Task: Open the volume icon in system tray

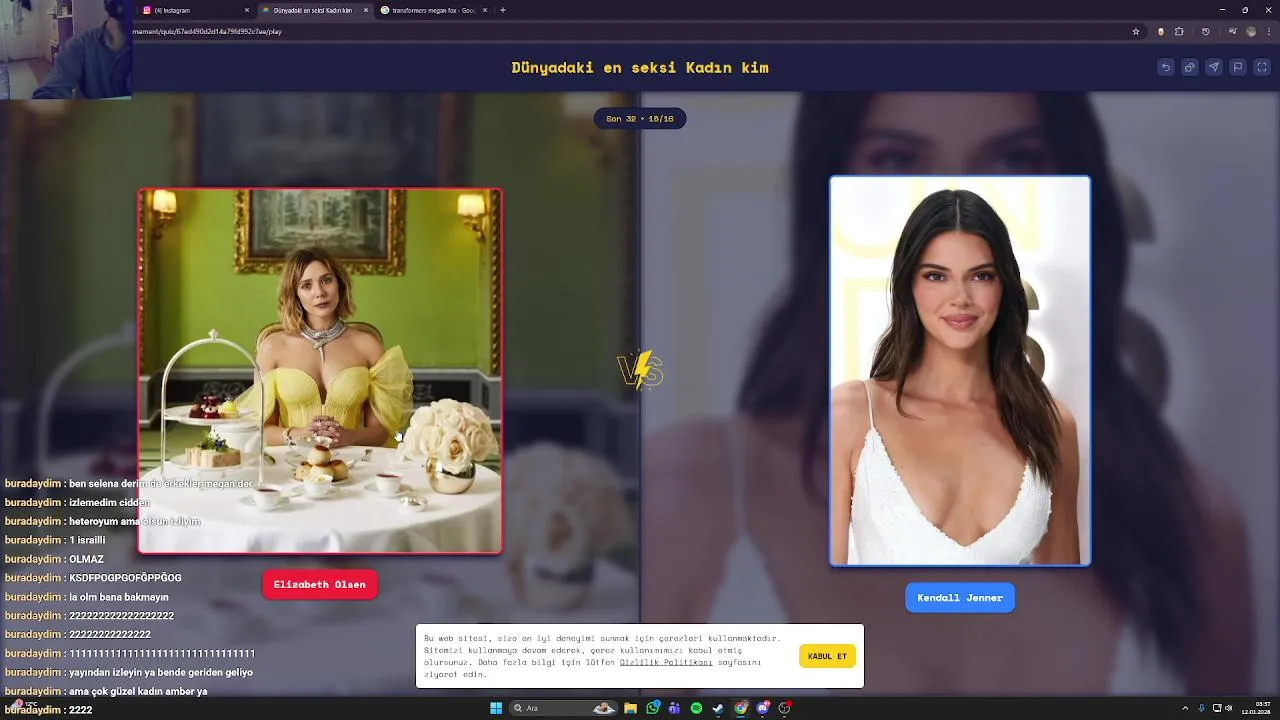Action: (1228, 708)
